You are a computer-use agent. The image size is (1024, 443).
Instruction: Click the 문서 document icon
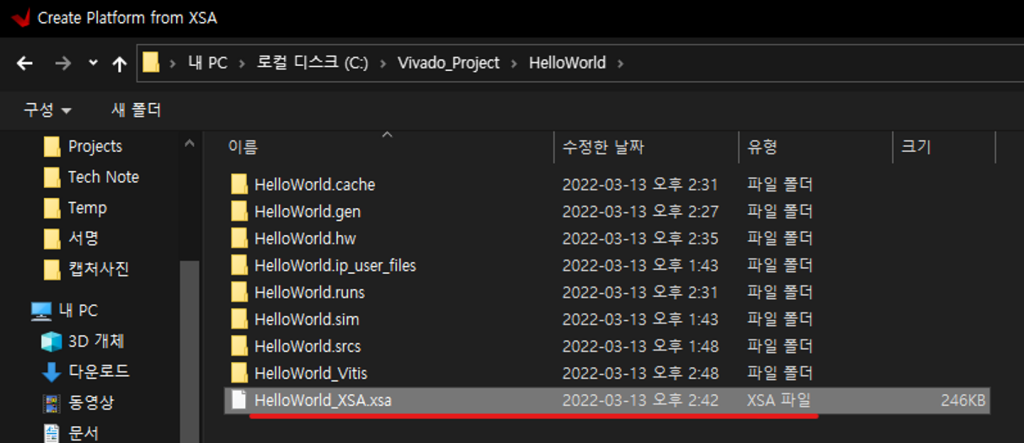51,433
